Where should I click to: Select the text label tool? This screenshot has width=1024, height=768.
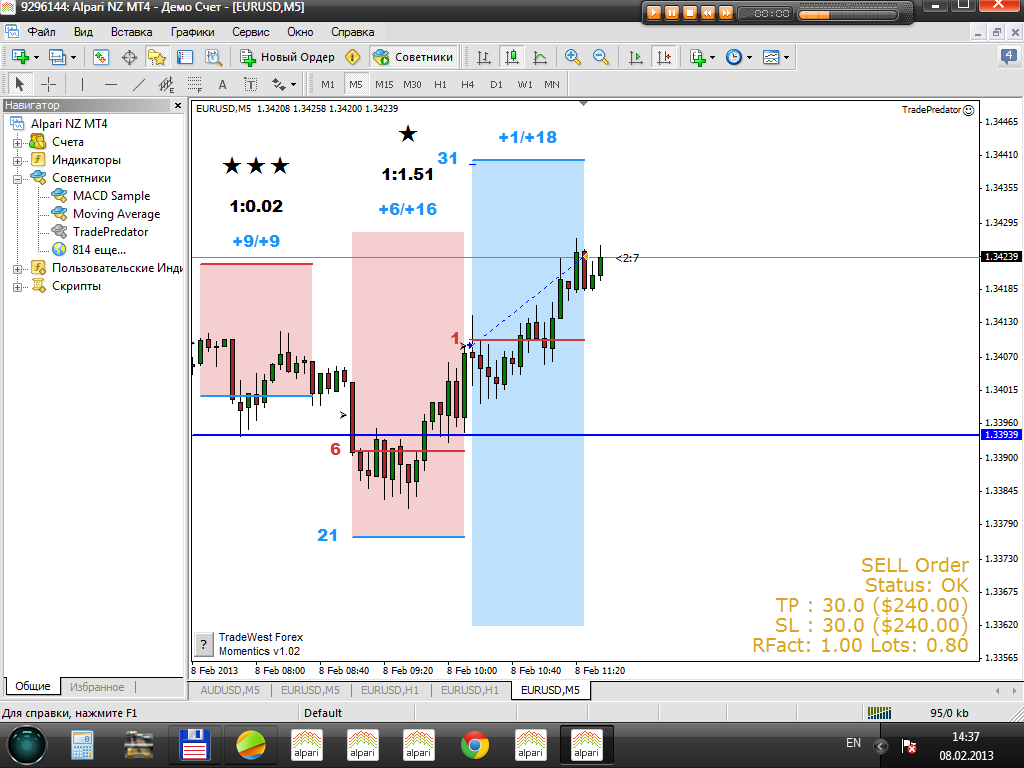coord(251,84)
